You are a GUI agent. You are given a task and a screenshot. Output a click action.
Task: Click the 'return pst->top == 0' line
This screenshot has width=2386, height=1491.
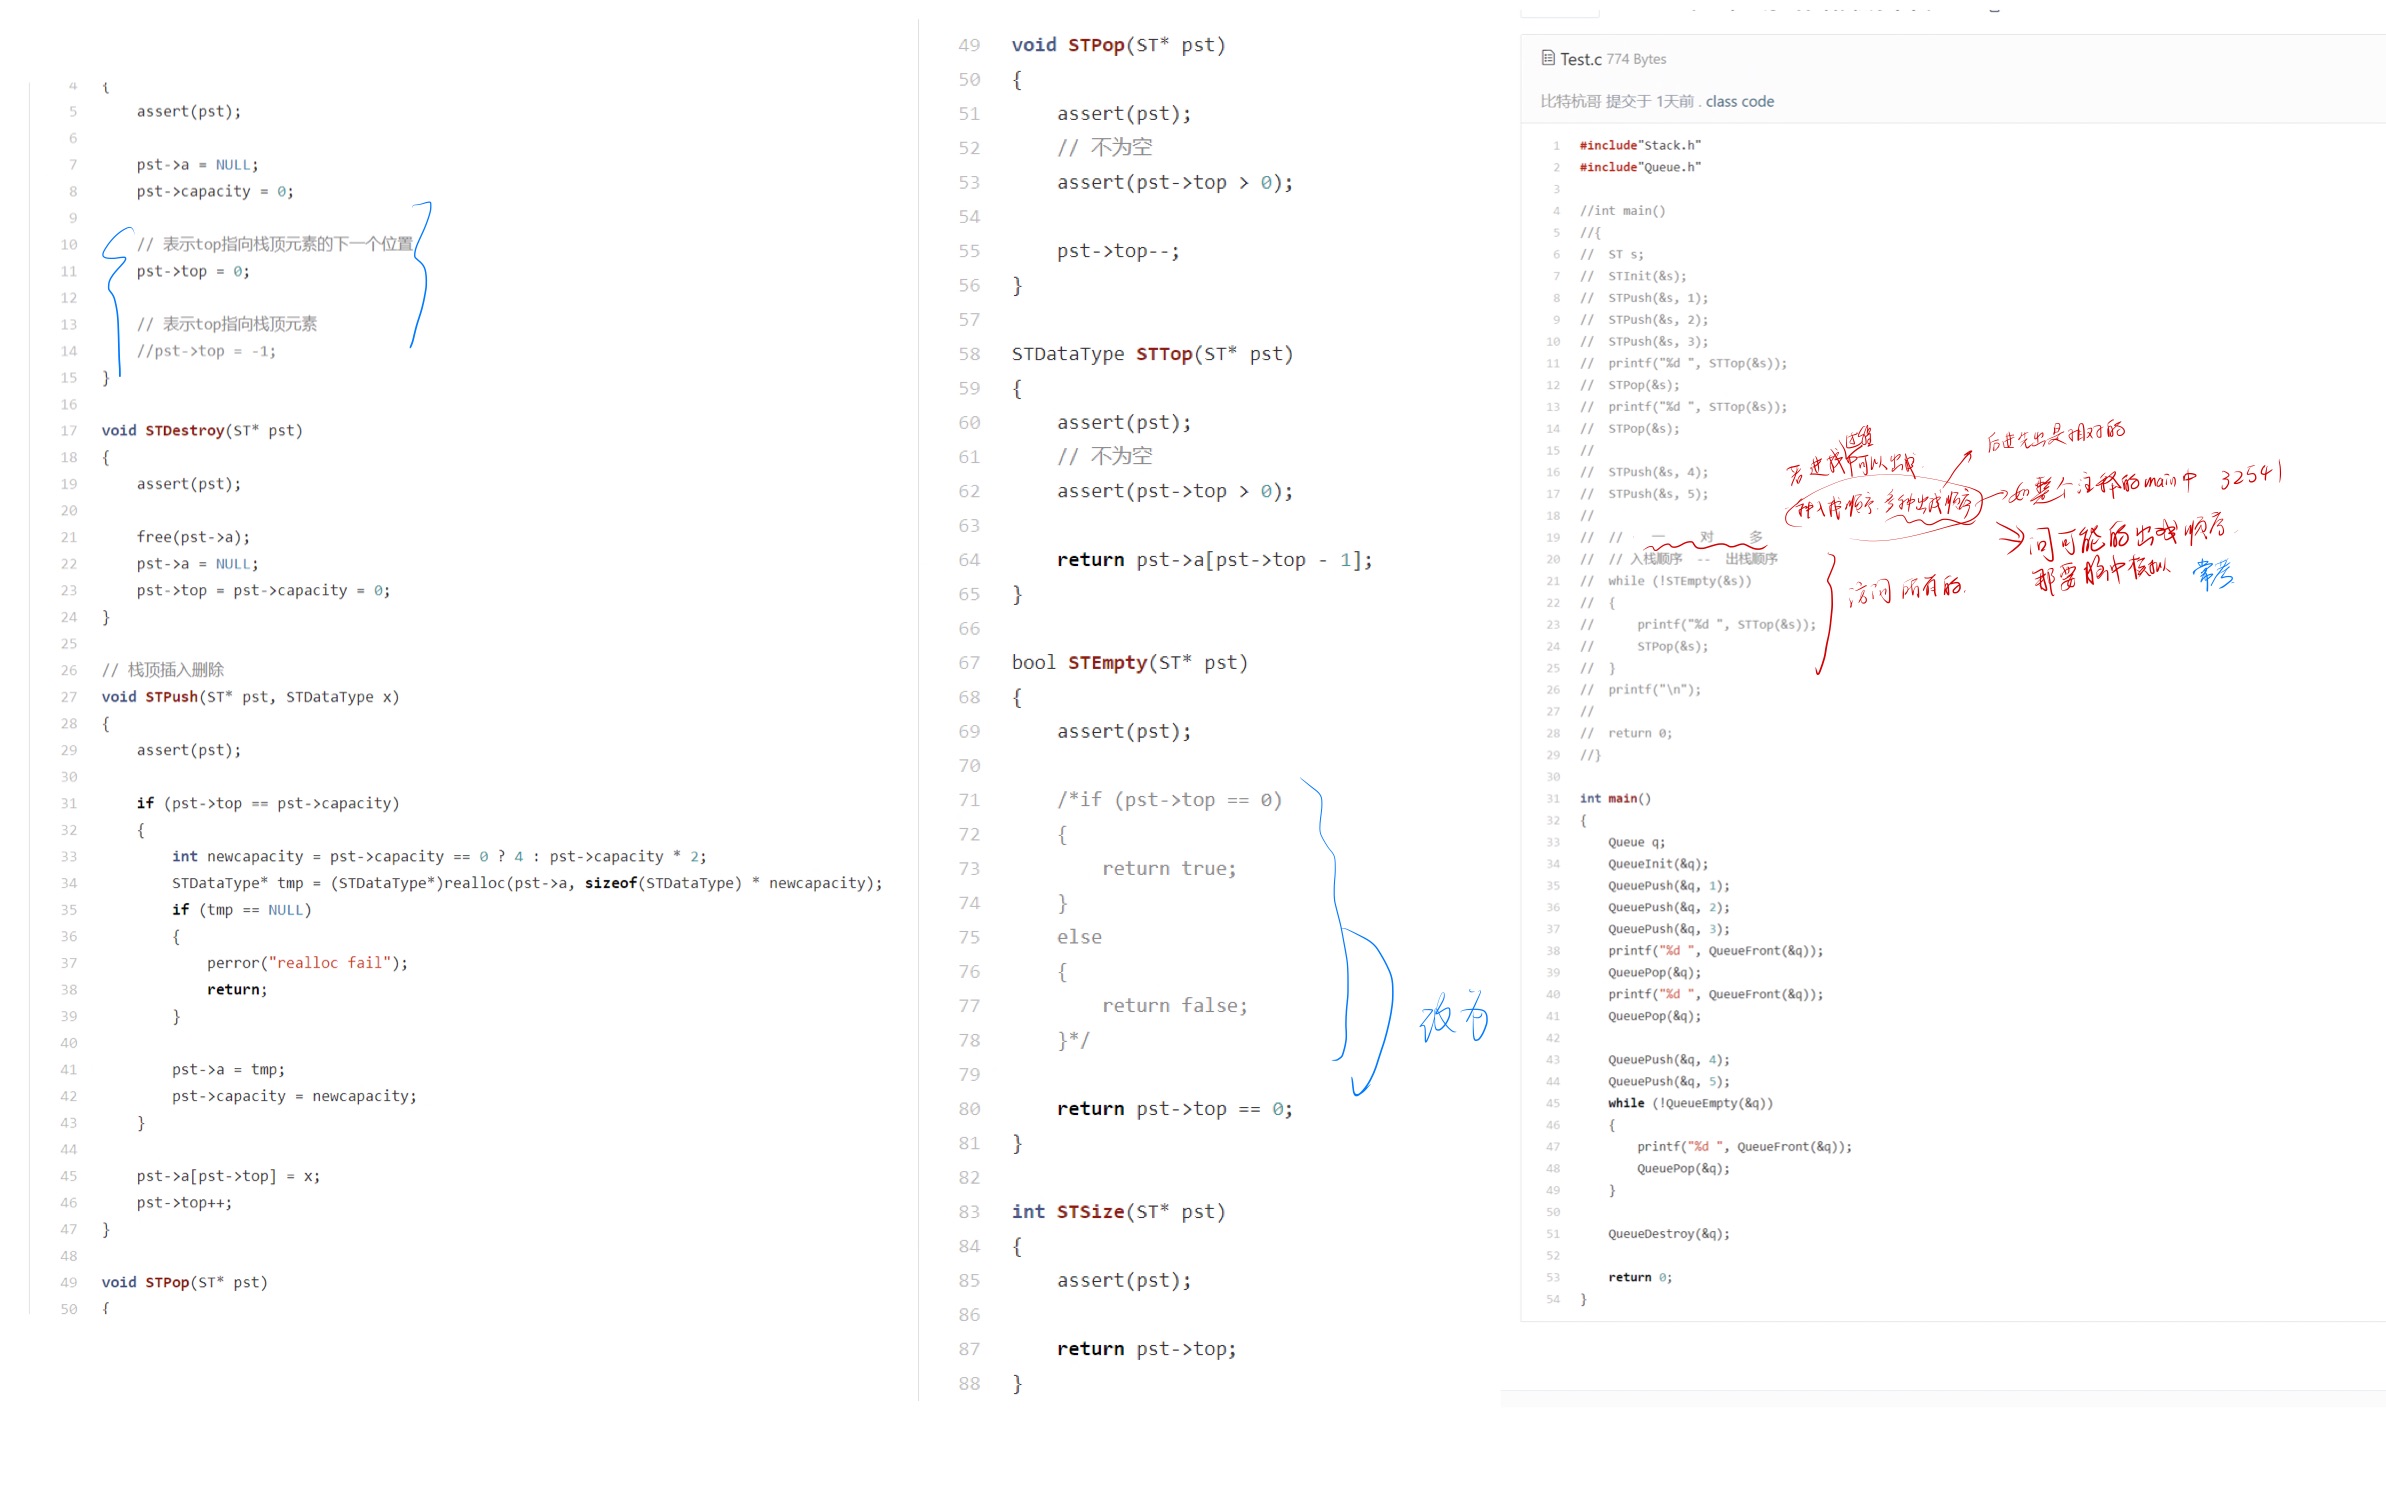[1173, 1108]
